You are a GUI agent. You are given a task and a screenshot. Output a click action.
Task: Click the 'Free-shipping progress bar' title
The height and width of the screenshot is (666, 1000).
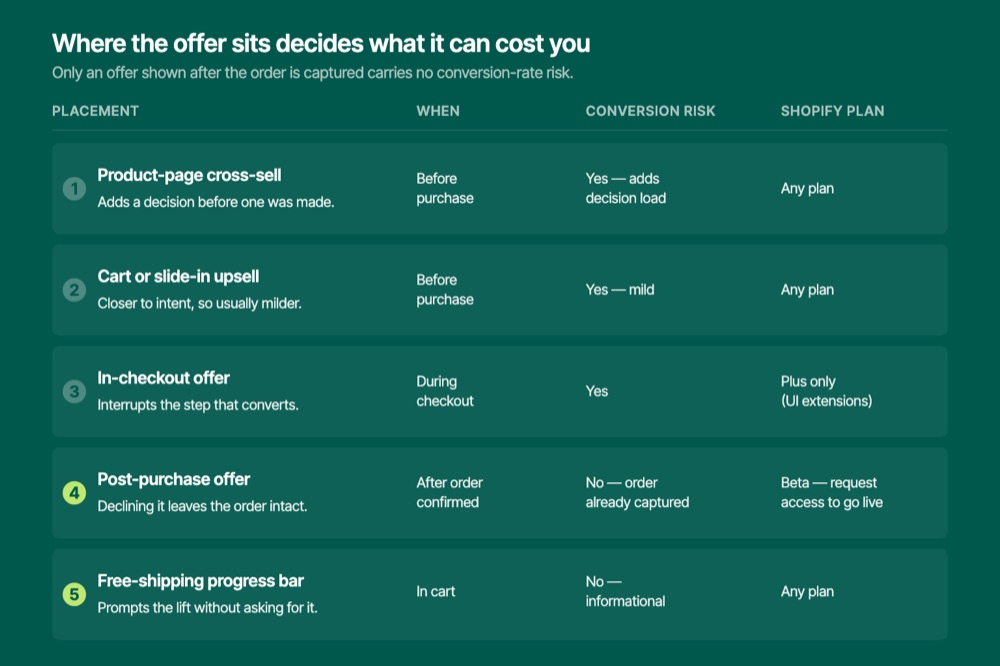[200, 581]
